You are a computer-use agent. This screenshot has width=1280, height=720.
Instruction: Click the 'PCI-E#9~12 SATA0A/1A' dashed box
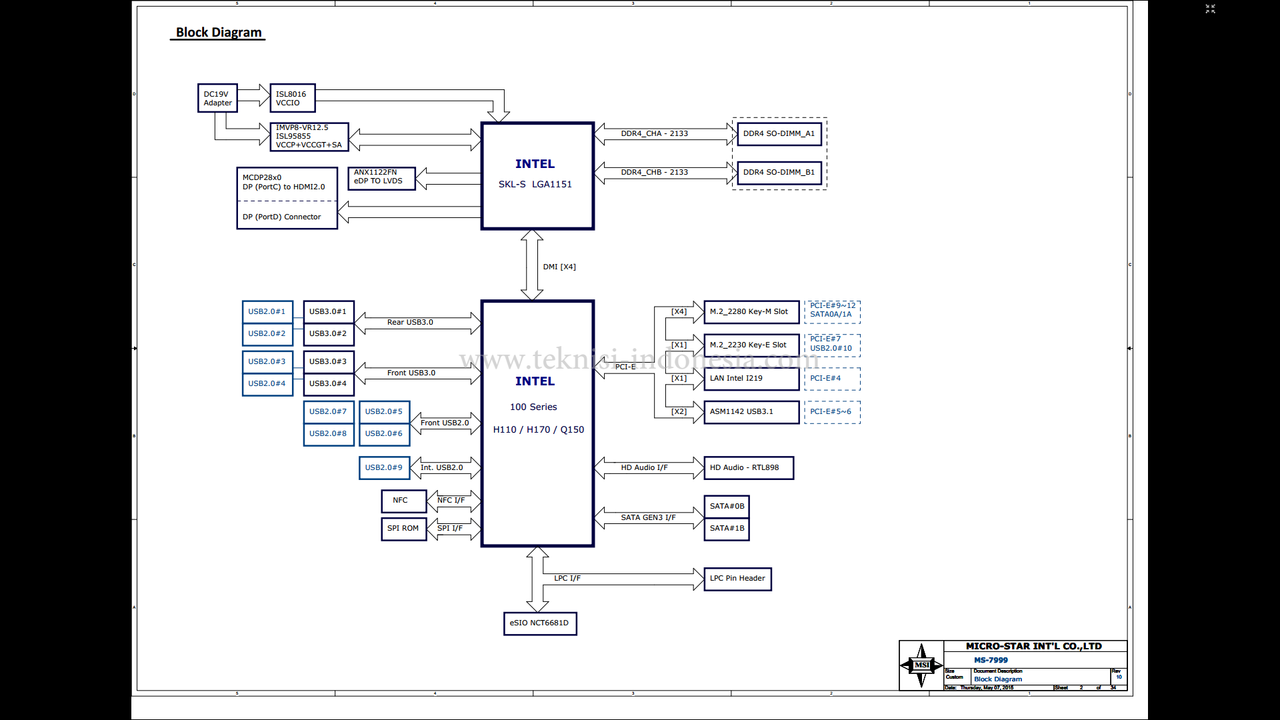point(833,310)
